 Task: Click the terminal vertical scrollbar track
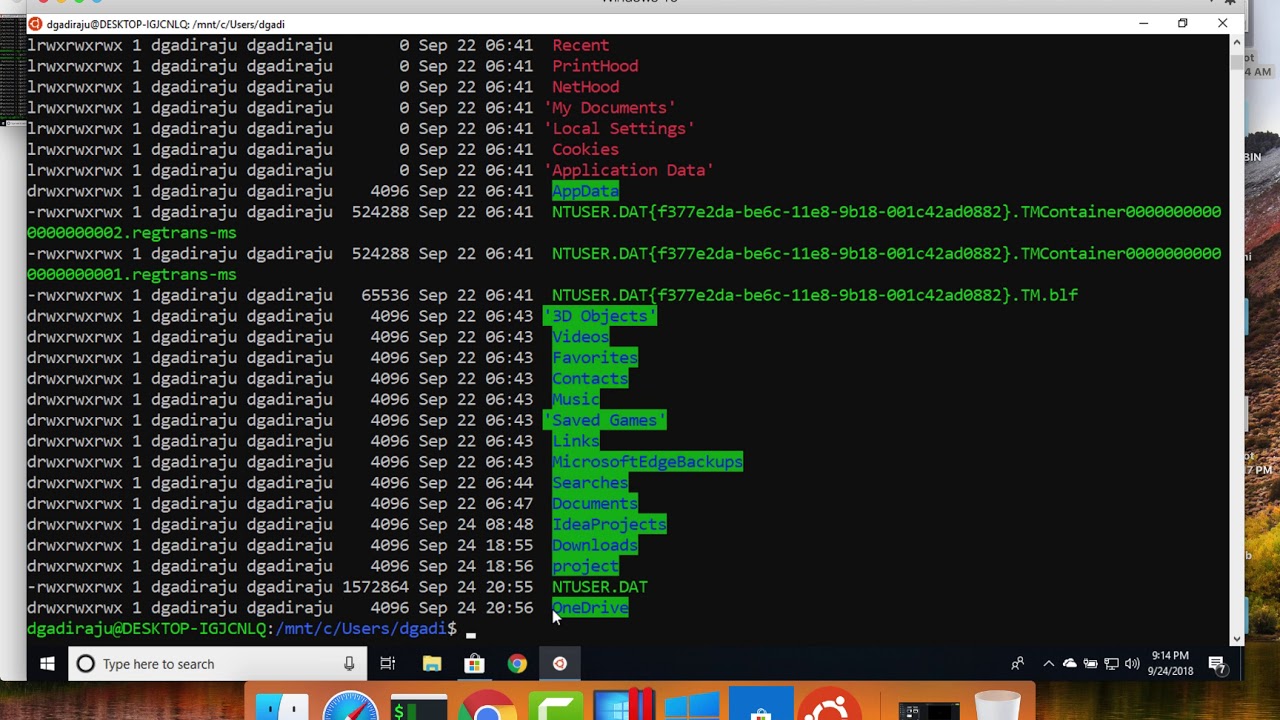pyautogui.click(x=1236, y=340)
